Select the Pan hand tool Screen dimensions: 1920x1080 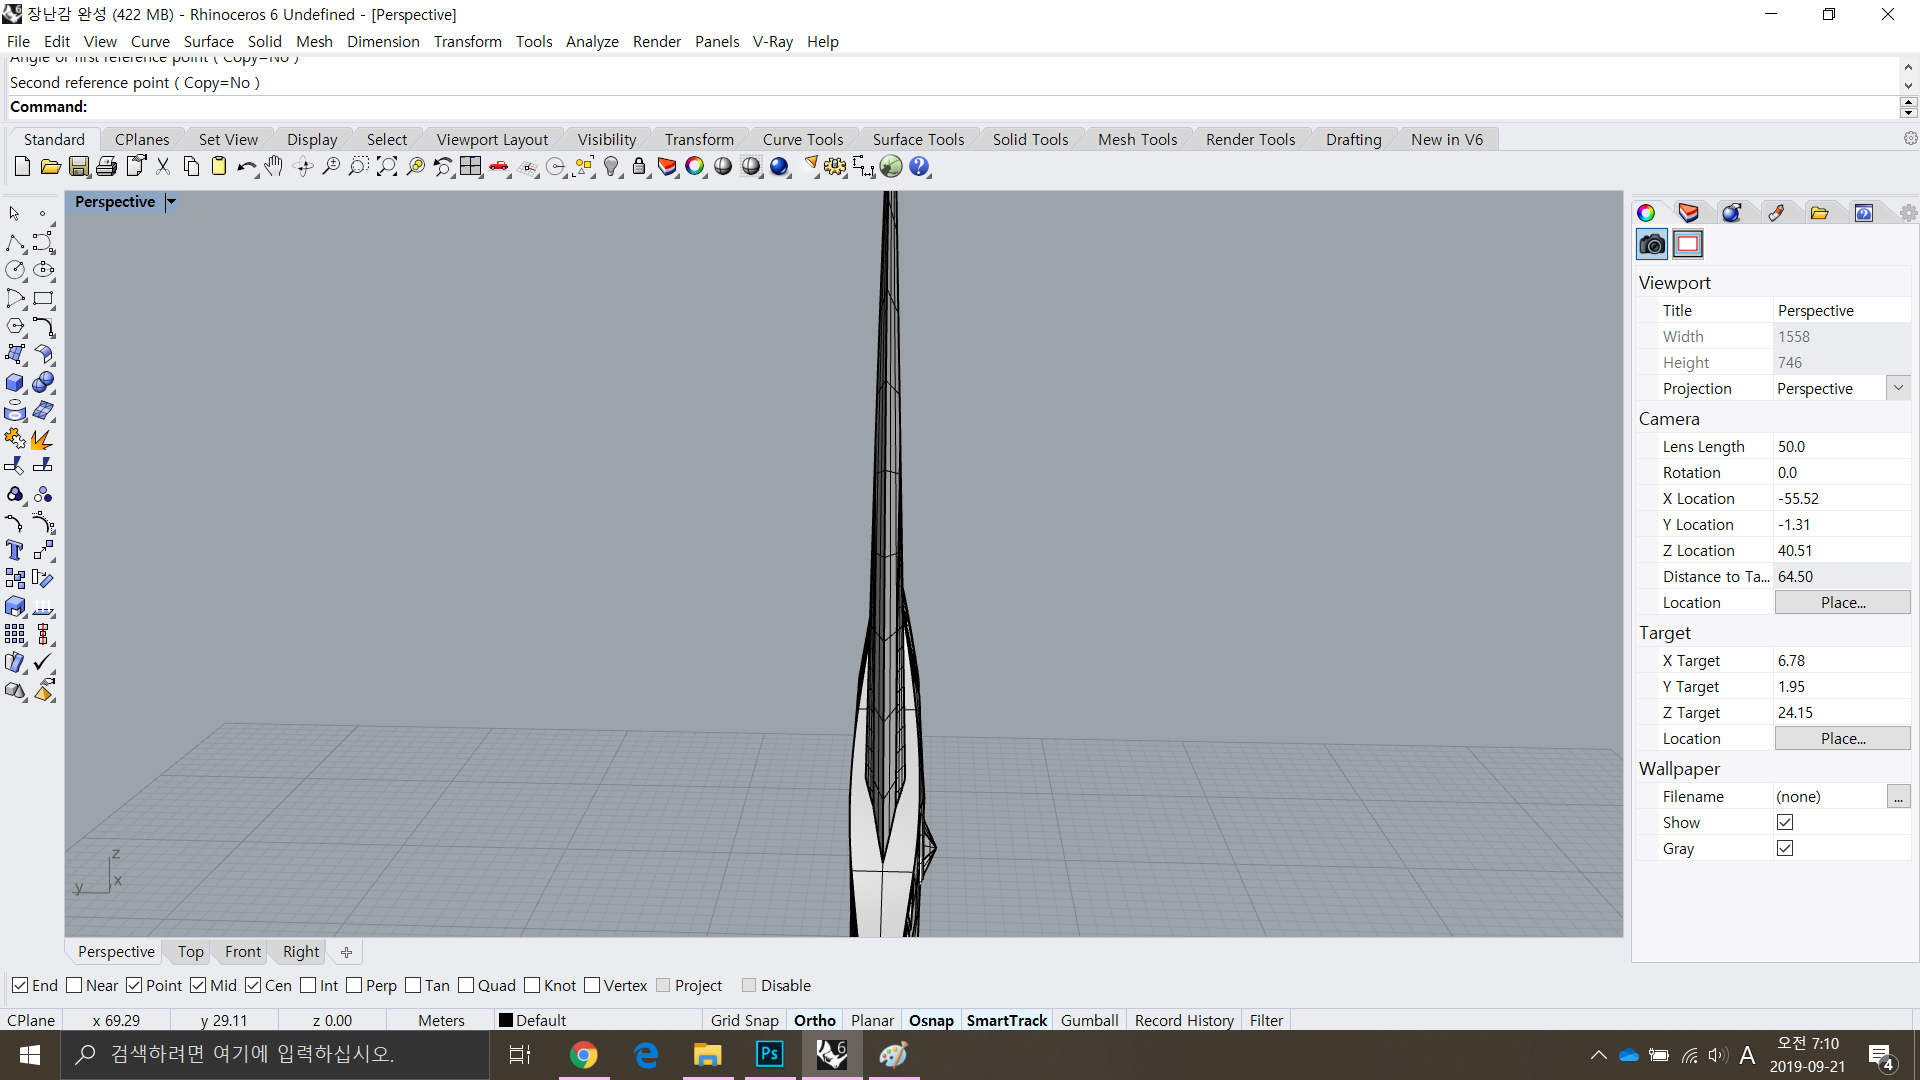click(x=274, y=167)
